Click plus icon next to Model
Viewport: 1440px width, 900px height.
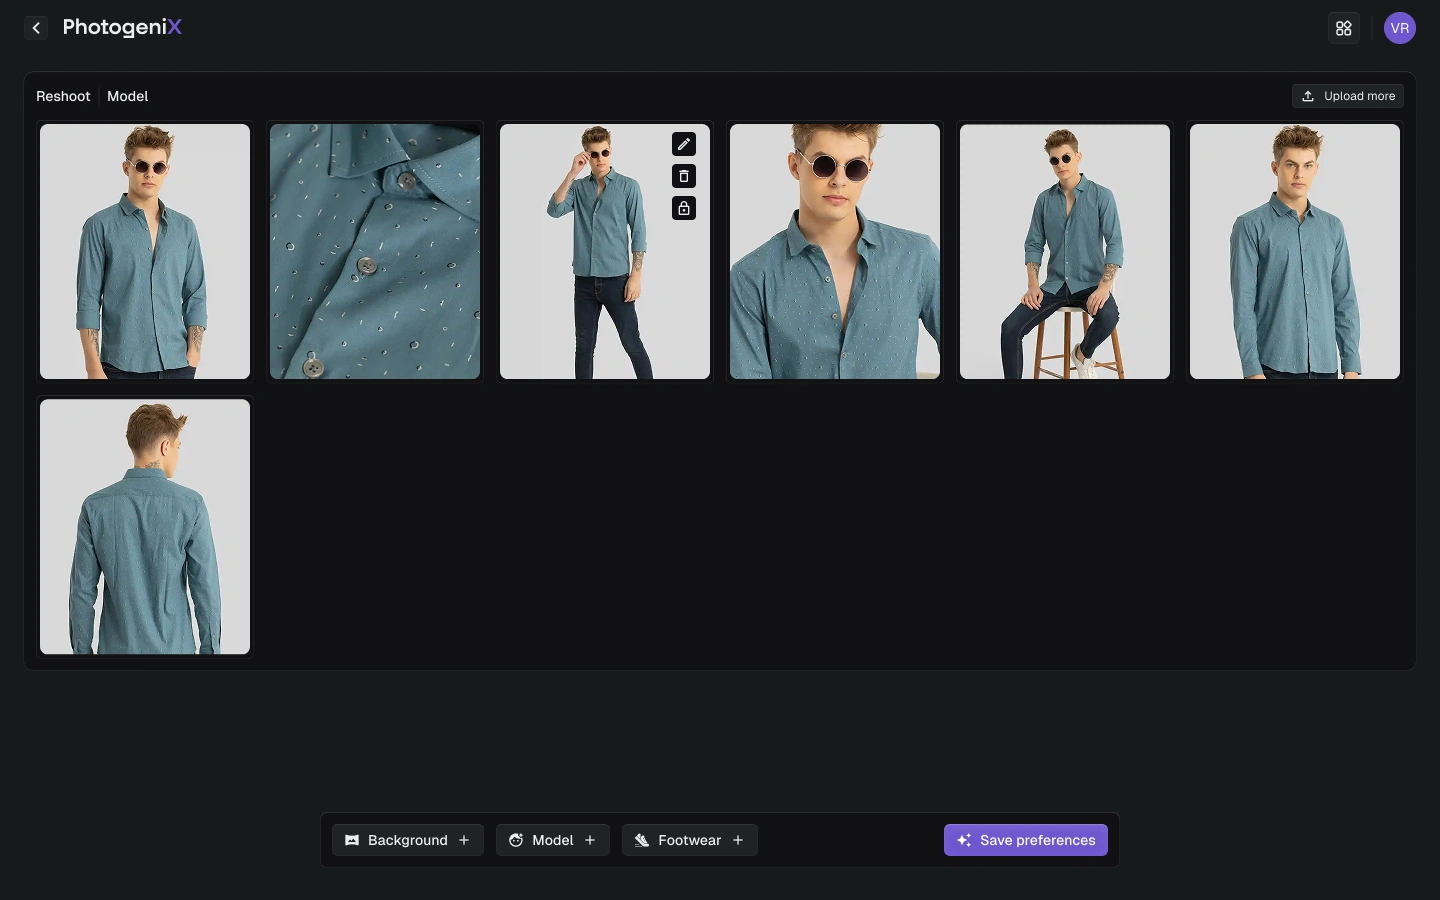click(x=590, y=840)
